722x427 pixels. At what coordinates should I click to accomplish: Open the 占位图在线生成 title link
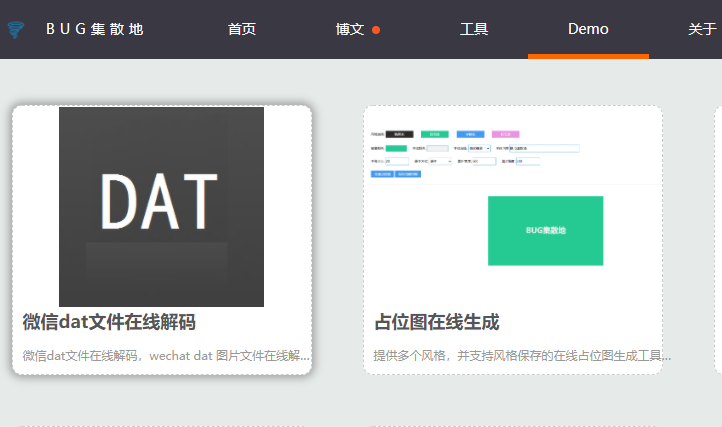point(436,322)
